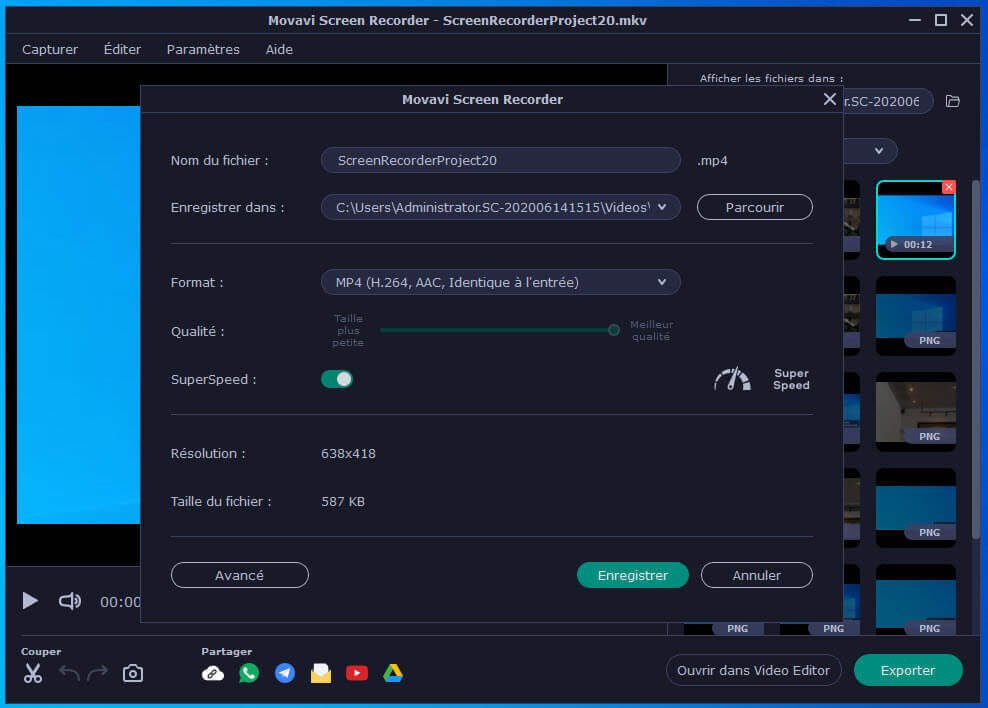The image size is (988, 708).
Task: Upload to Google Drive
Action: 393,673
